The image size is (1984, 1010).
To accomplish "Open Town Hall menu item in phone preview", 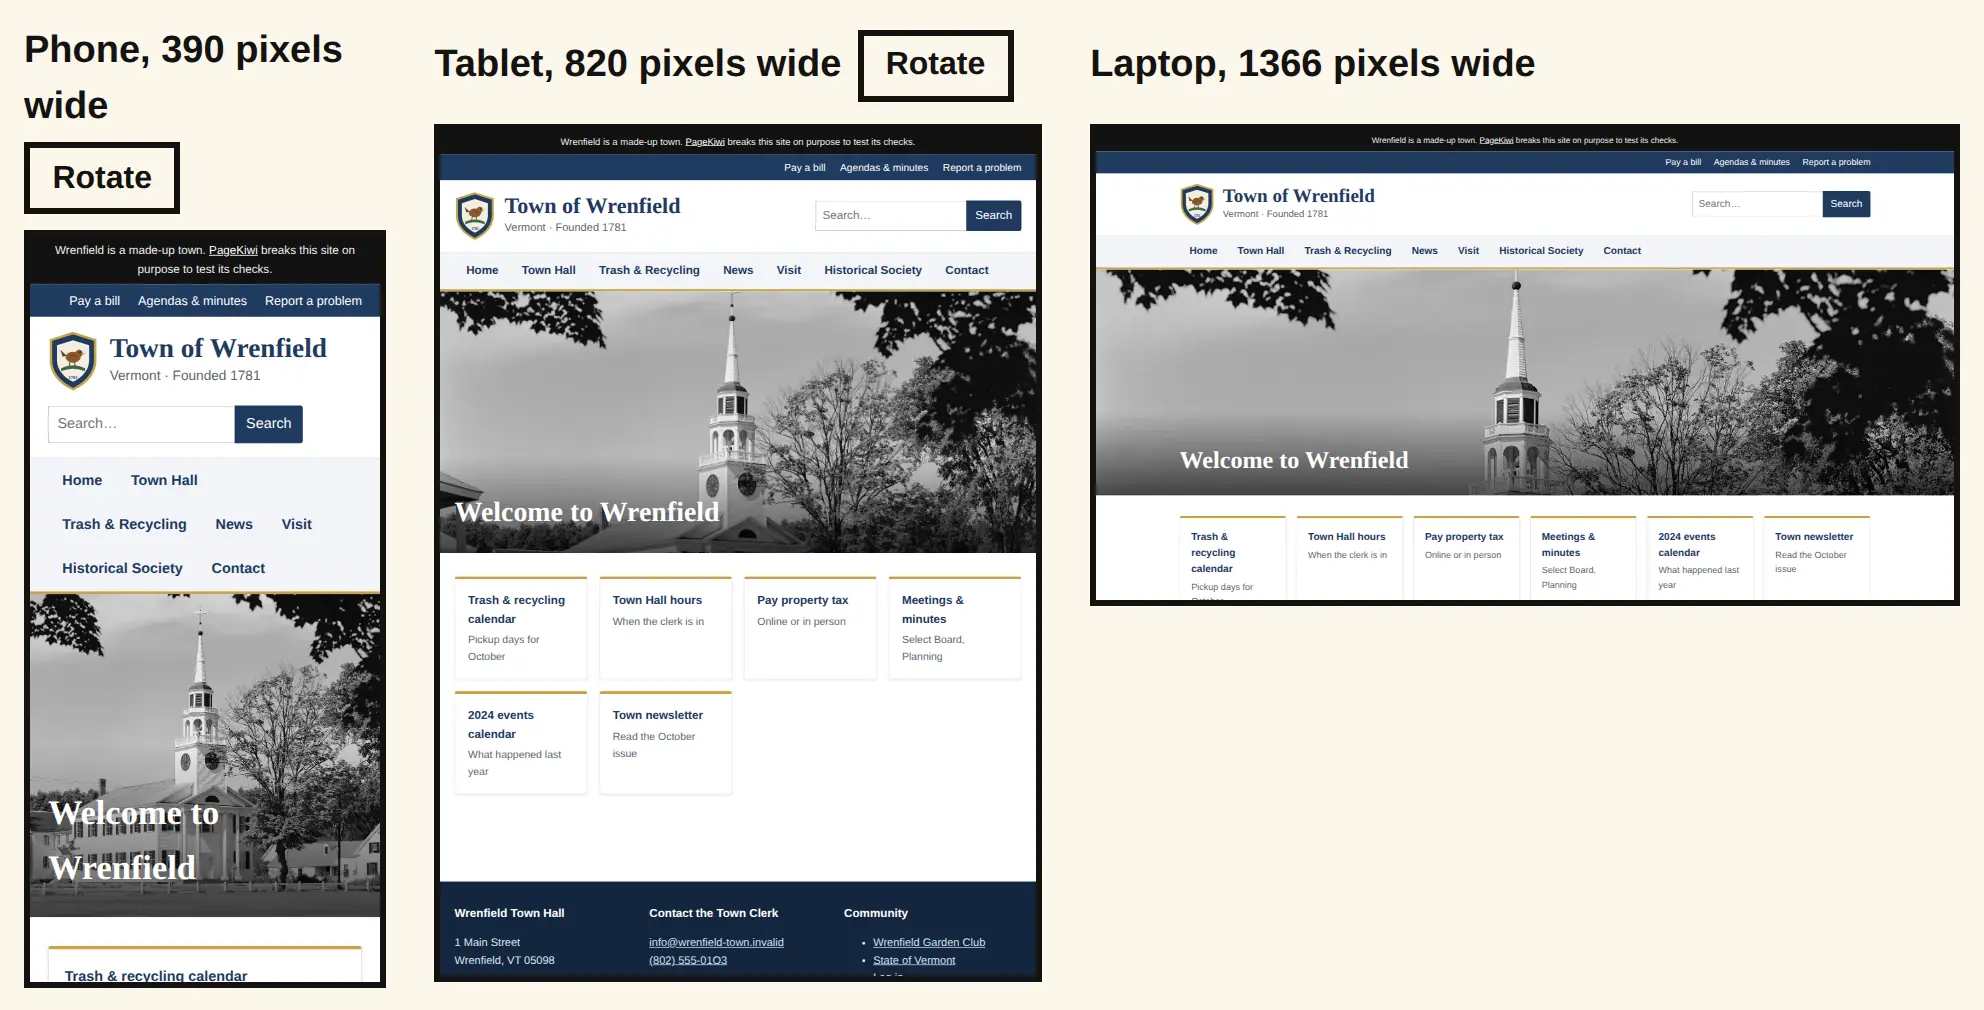I will [x=164, y=481].
